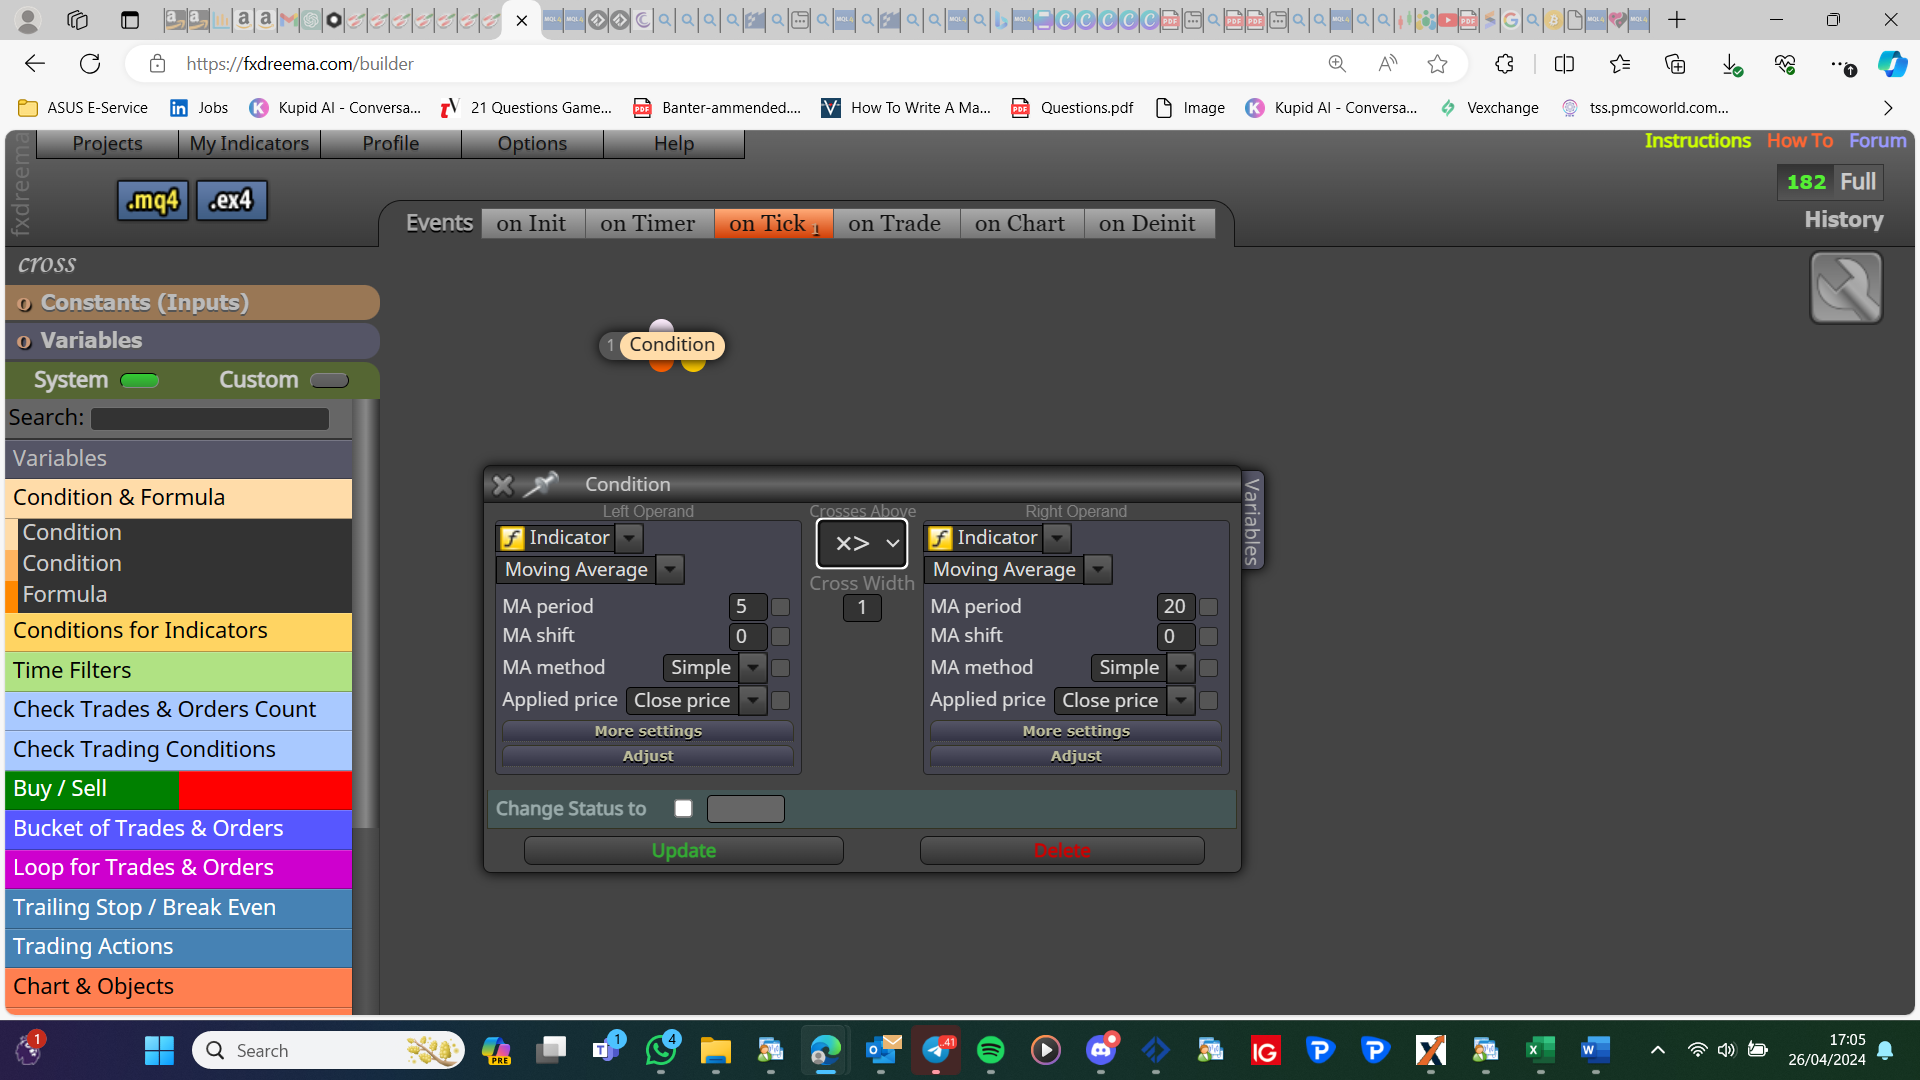The image size is (1920, 1080).
Task: Check the Change Status to checkbox
Action: [x=683, y=808]
